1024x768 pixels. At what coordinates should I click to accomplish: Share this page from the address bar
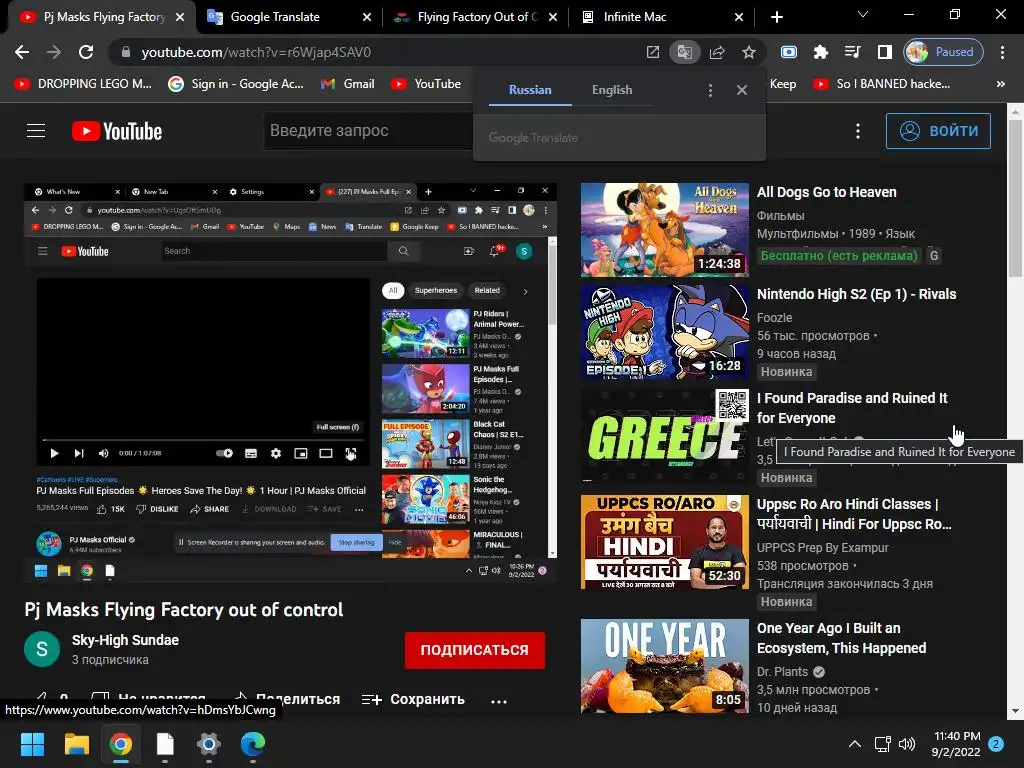click(x=717, y=52)
